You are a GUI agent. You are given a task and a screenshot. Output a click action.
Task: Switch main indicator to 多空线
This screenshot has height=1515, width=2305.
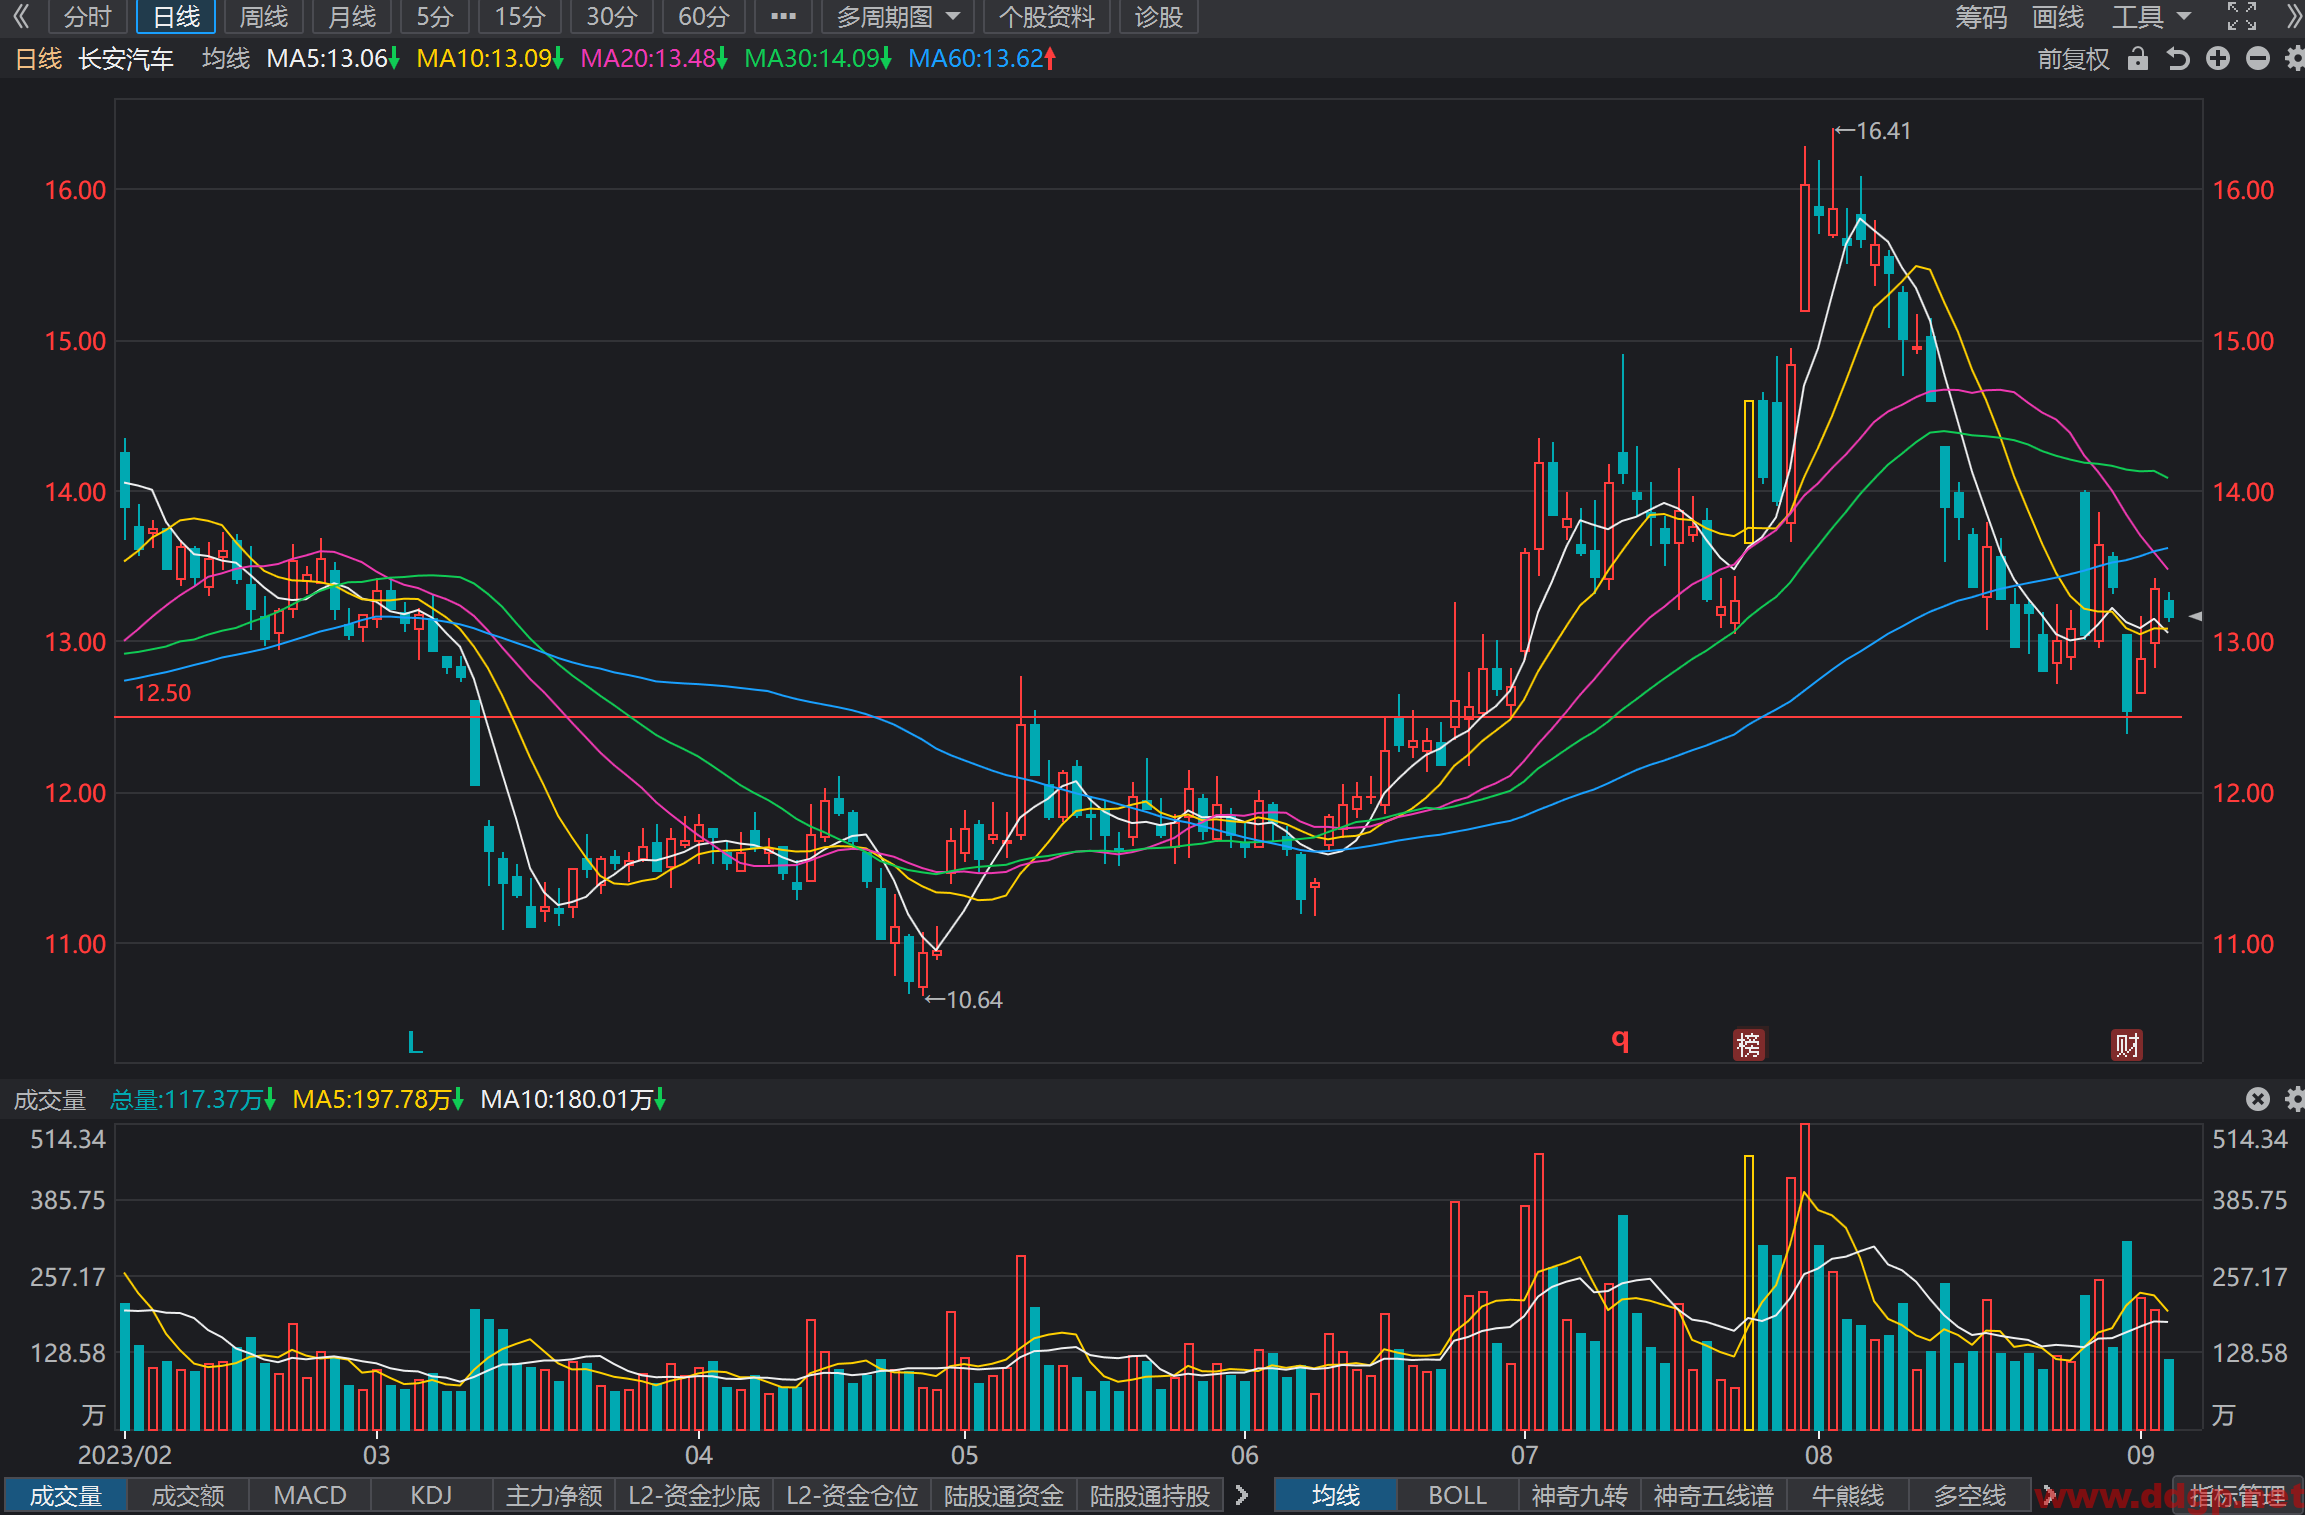(x=1970, y=1496)
